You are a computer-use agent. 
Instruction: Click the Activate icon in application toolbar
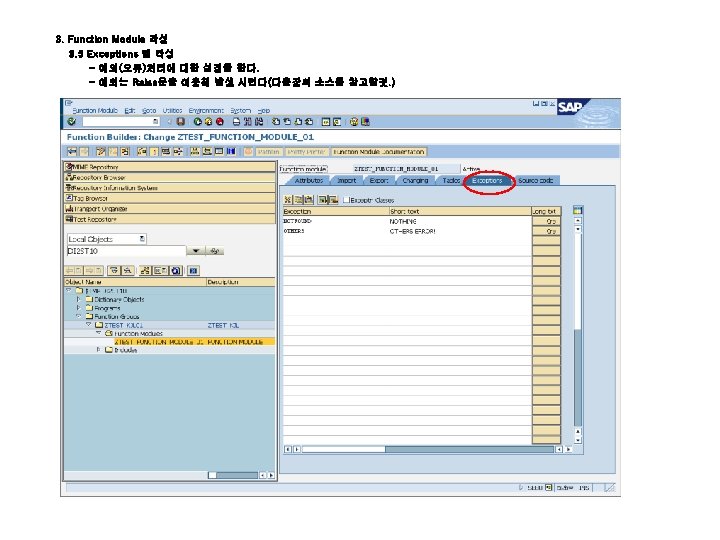154,152
